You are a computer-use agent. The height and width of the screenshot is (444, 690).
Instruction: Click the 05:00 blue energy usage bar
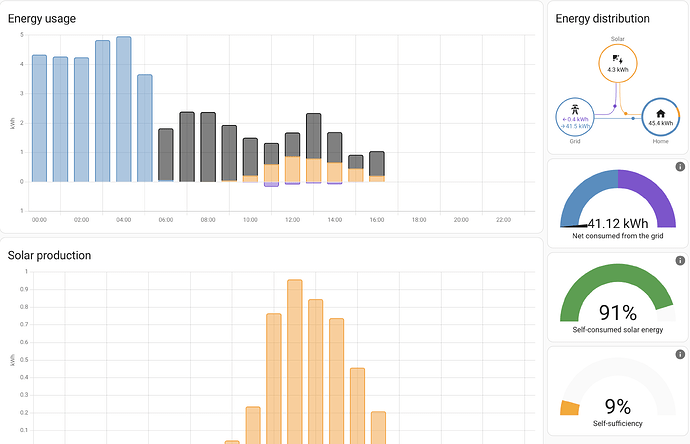tap(145, 128)
